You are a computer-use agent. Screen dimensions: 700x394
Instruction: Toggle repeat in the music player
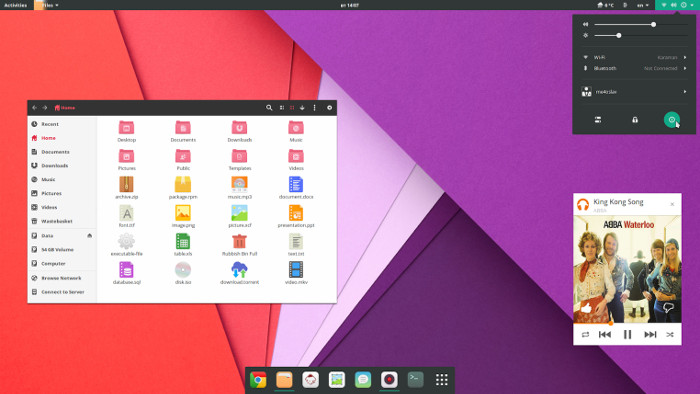[585, 334]
